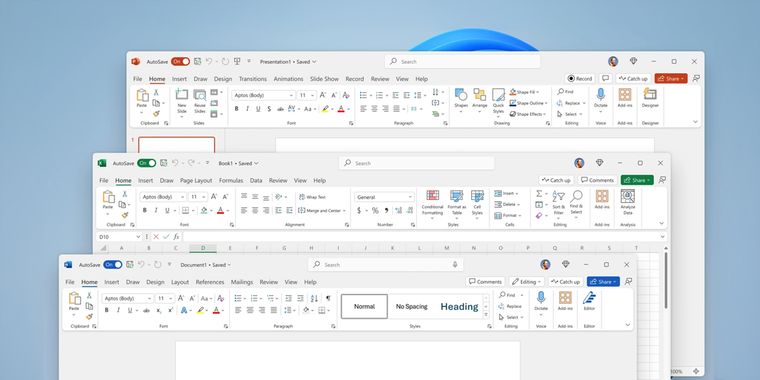Collapse the ribbon chevron in Word

coord(628,325)
